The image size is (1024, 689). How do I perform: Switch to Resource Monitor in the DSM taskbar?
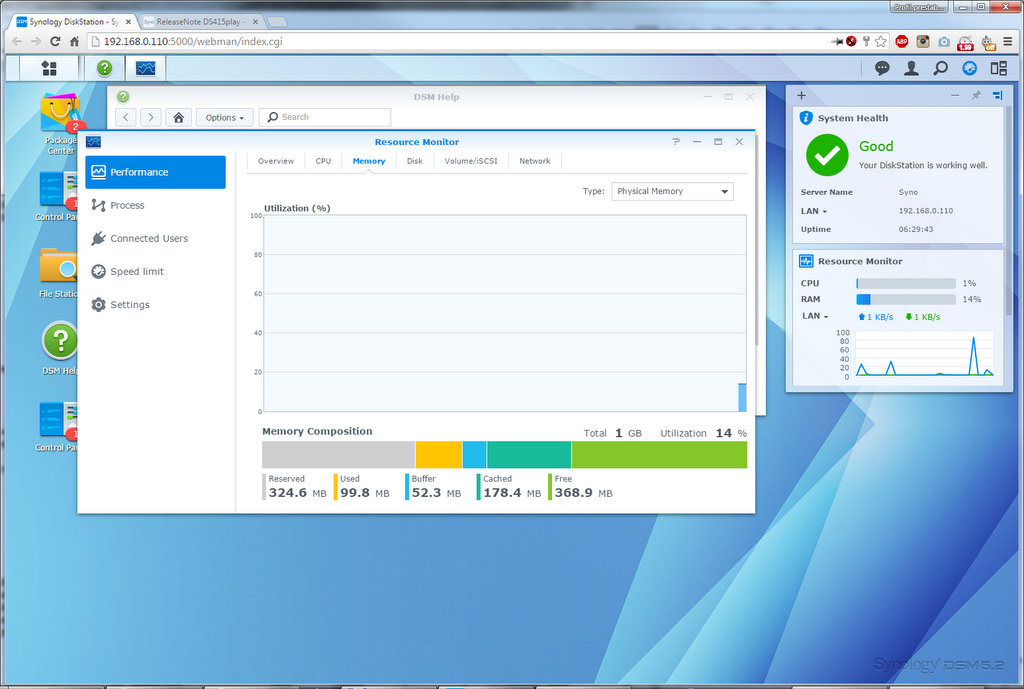pyautogui.click(x=146, y=68)
